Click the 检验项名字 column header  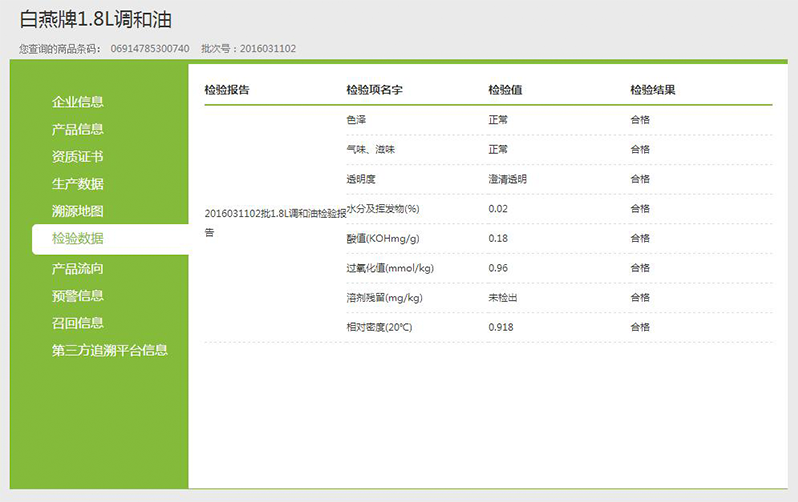375,90
